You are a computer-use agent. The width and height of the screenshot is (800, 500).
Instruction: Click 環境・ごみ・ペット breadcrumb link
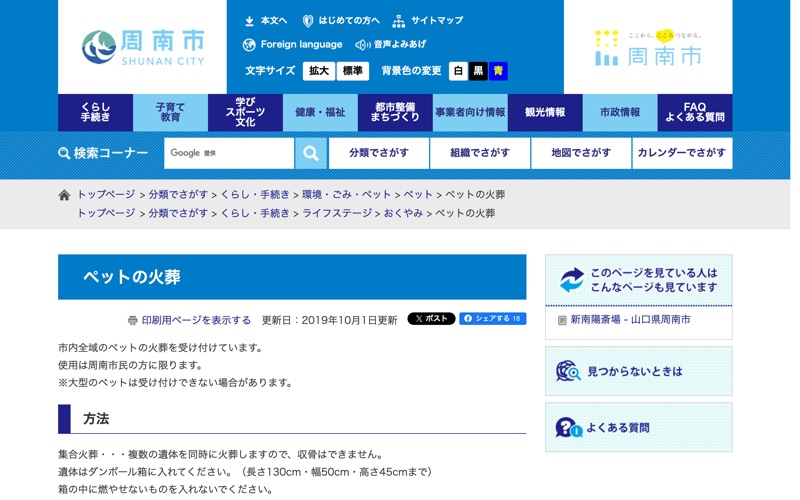pyautogui.click(x=346, y=195)
